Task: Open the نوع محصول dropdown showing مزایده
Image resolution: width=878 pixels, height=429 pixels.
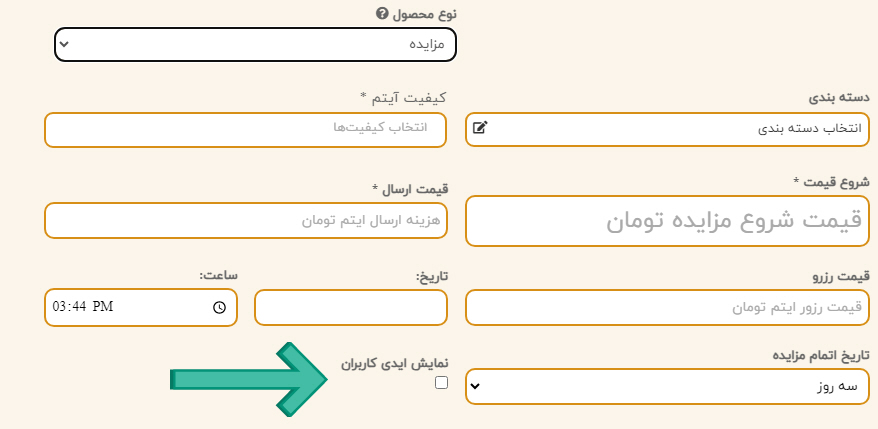Action: point(255,44)
